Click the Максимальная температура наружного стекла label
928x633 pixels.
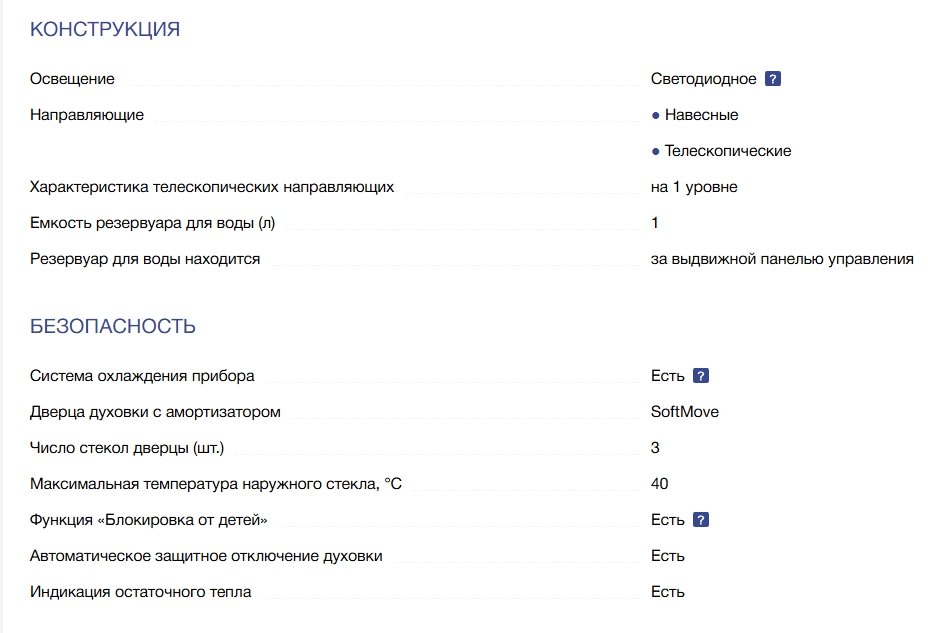(216, 484)
